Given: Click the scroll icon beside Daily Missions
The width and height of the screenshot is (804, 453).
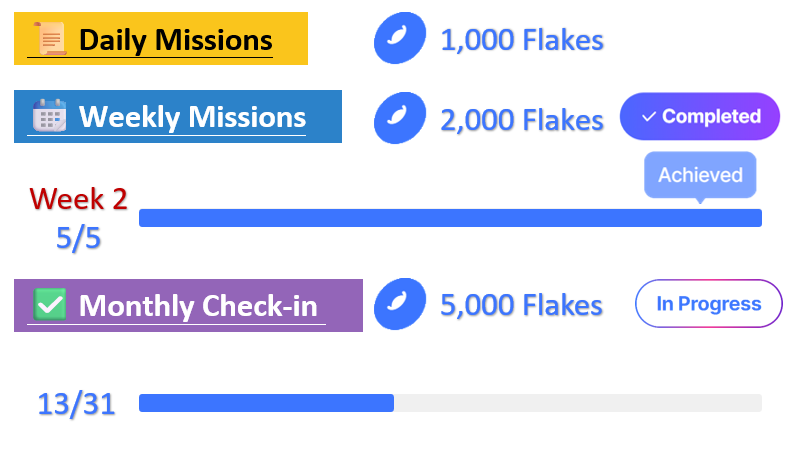Looking at the screenshot, I should click(50, 40).
